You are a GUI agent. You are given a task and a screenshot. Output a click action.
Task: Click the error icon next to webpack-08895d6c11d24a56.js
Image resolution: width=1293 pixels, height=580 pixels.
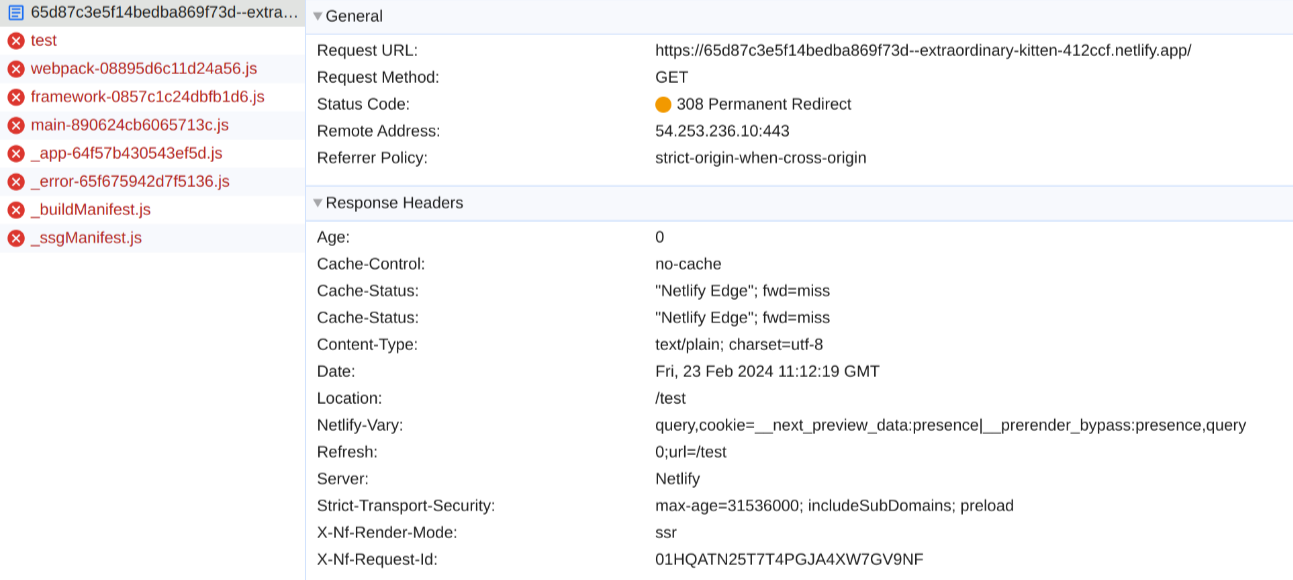click(x=16, y=69)
